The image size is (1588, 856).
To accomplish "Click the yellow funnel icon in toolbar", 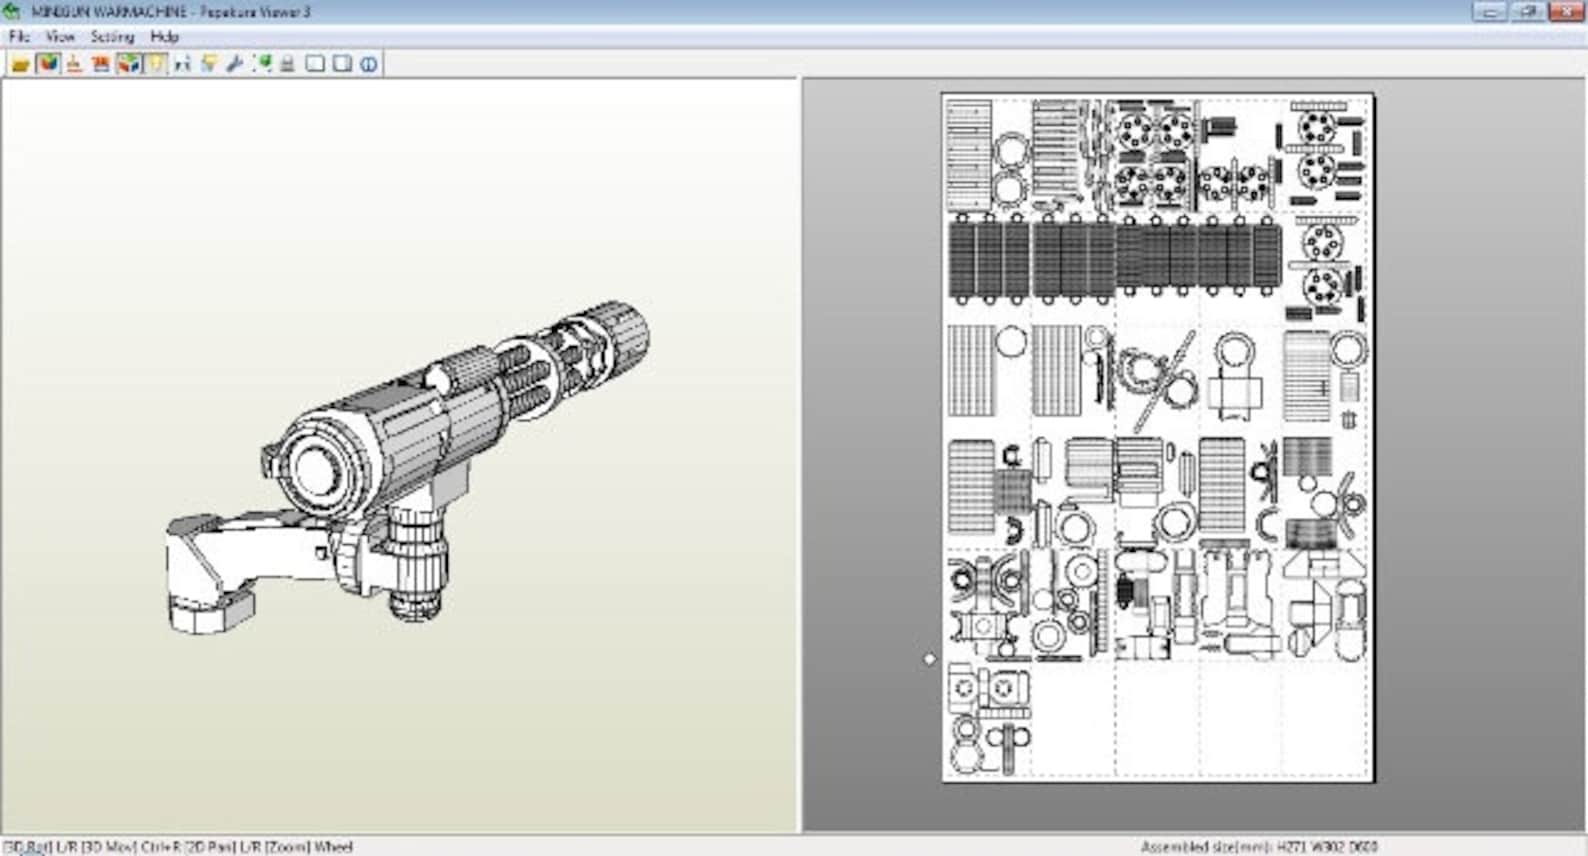I will (209, 64).
